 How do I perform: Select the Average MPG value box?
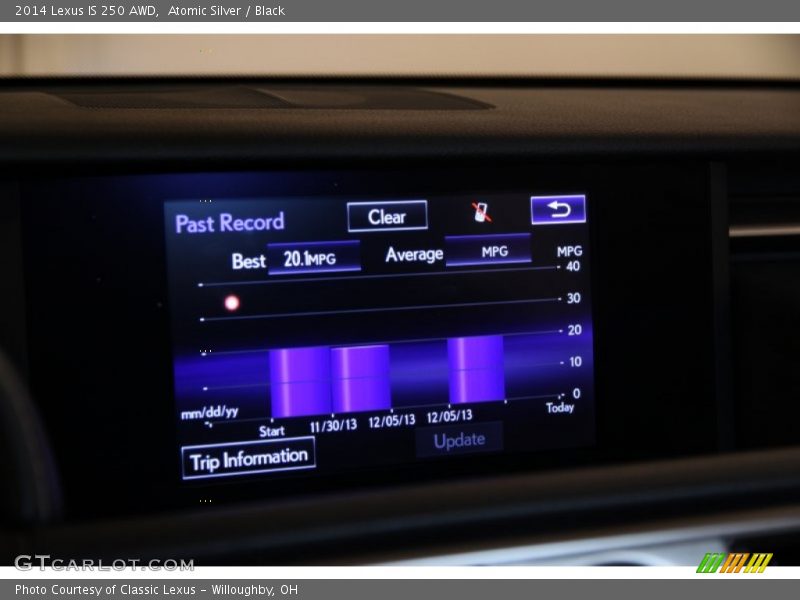click(x=488, y=251)
